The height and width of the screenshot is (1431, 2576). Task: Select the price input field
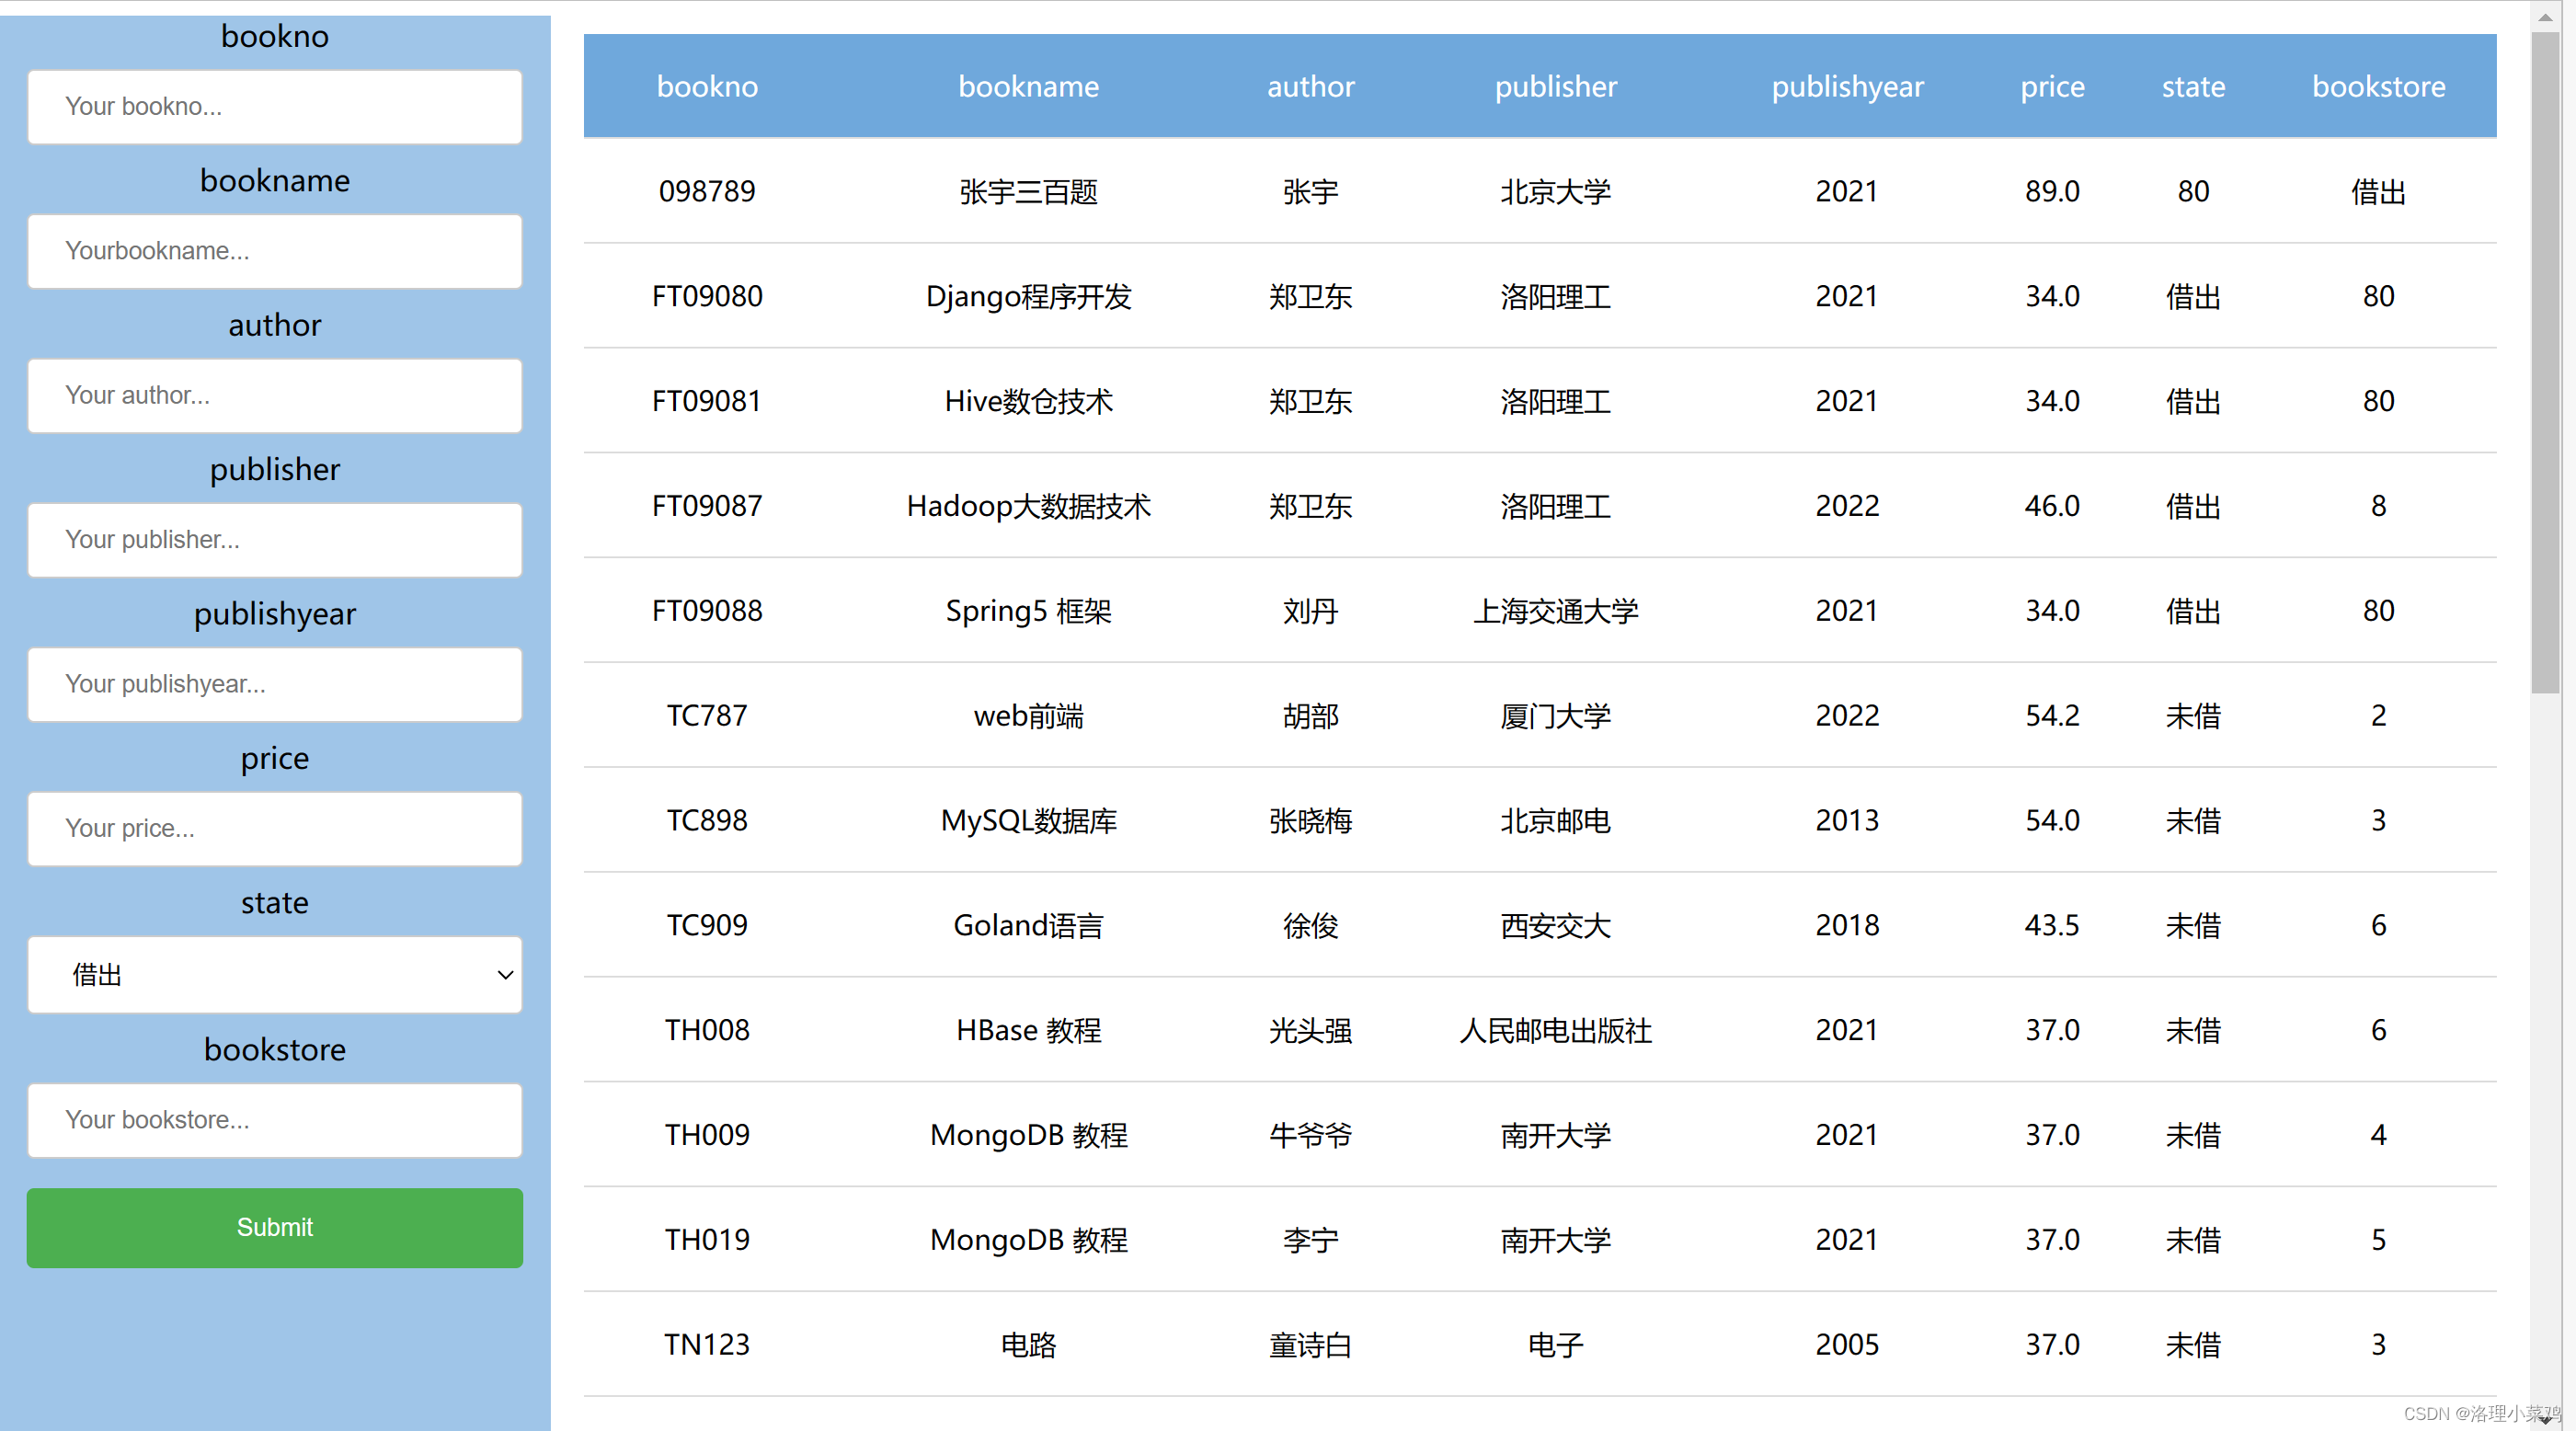tap(274, 828)
